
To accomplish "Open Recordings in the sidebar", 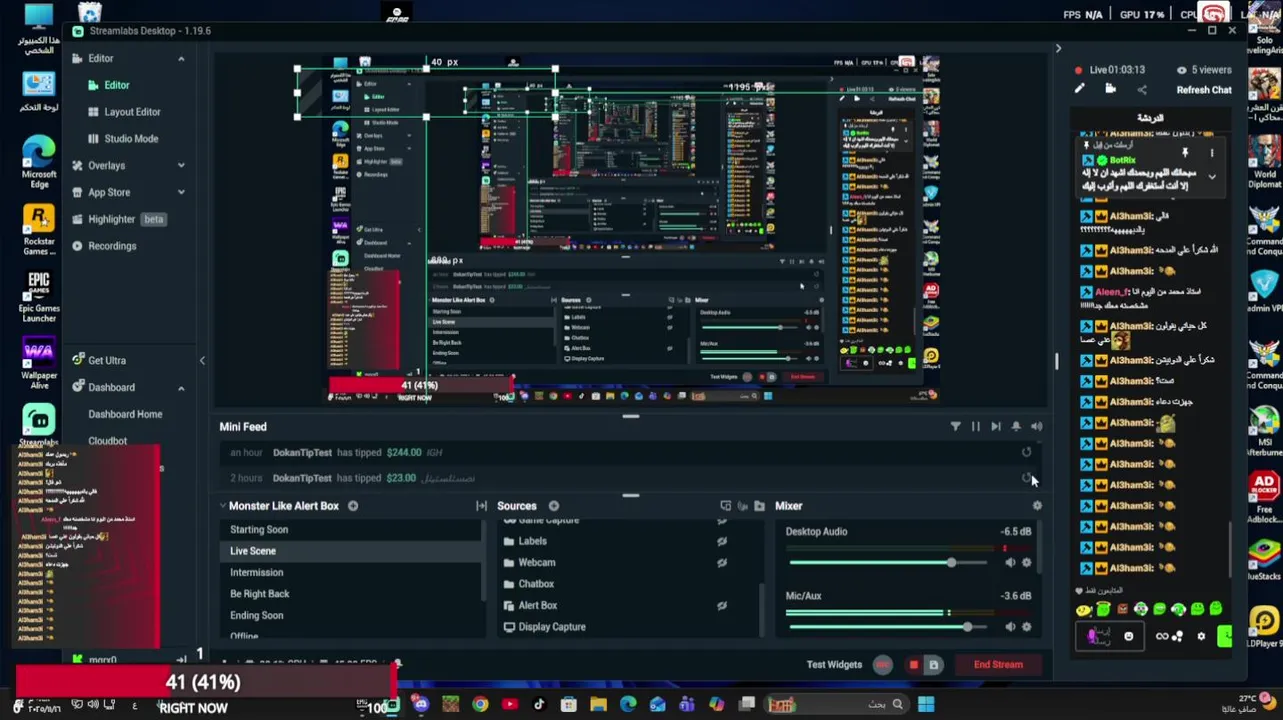I will pyautogui.click(x=104, y=246).
